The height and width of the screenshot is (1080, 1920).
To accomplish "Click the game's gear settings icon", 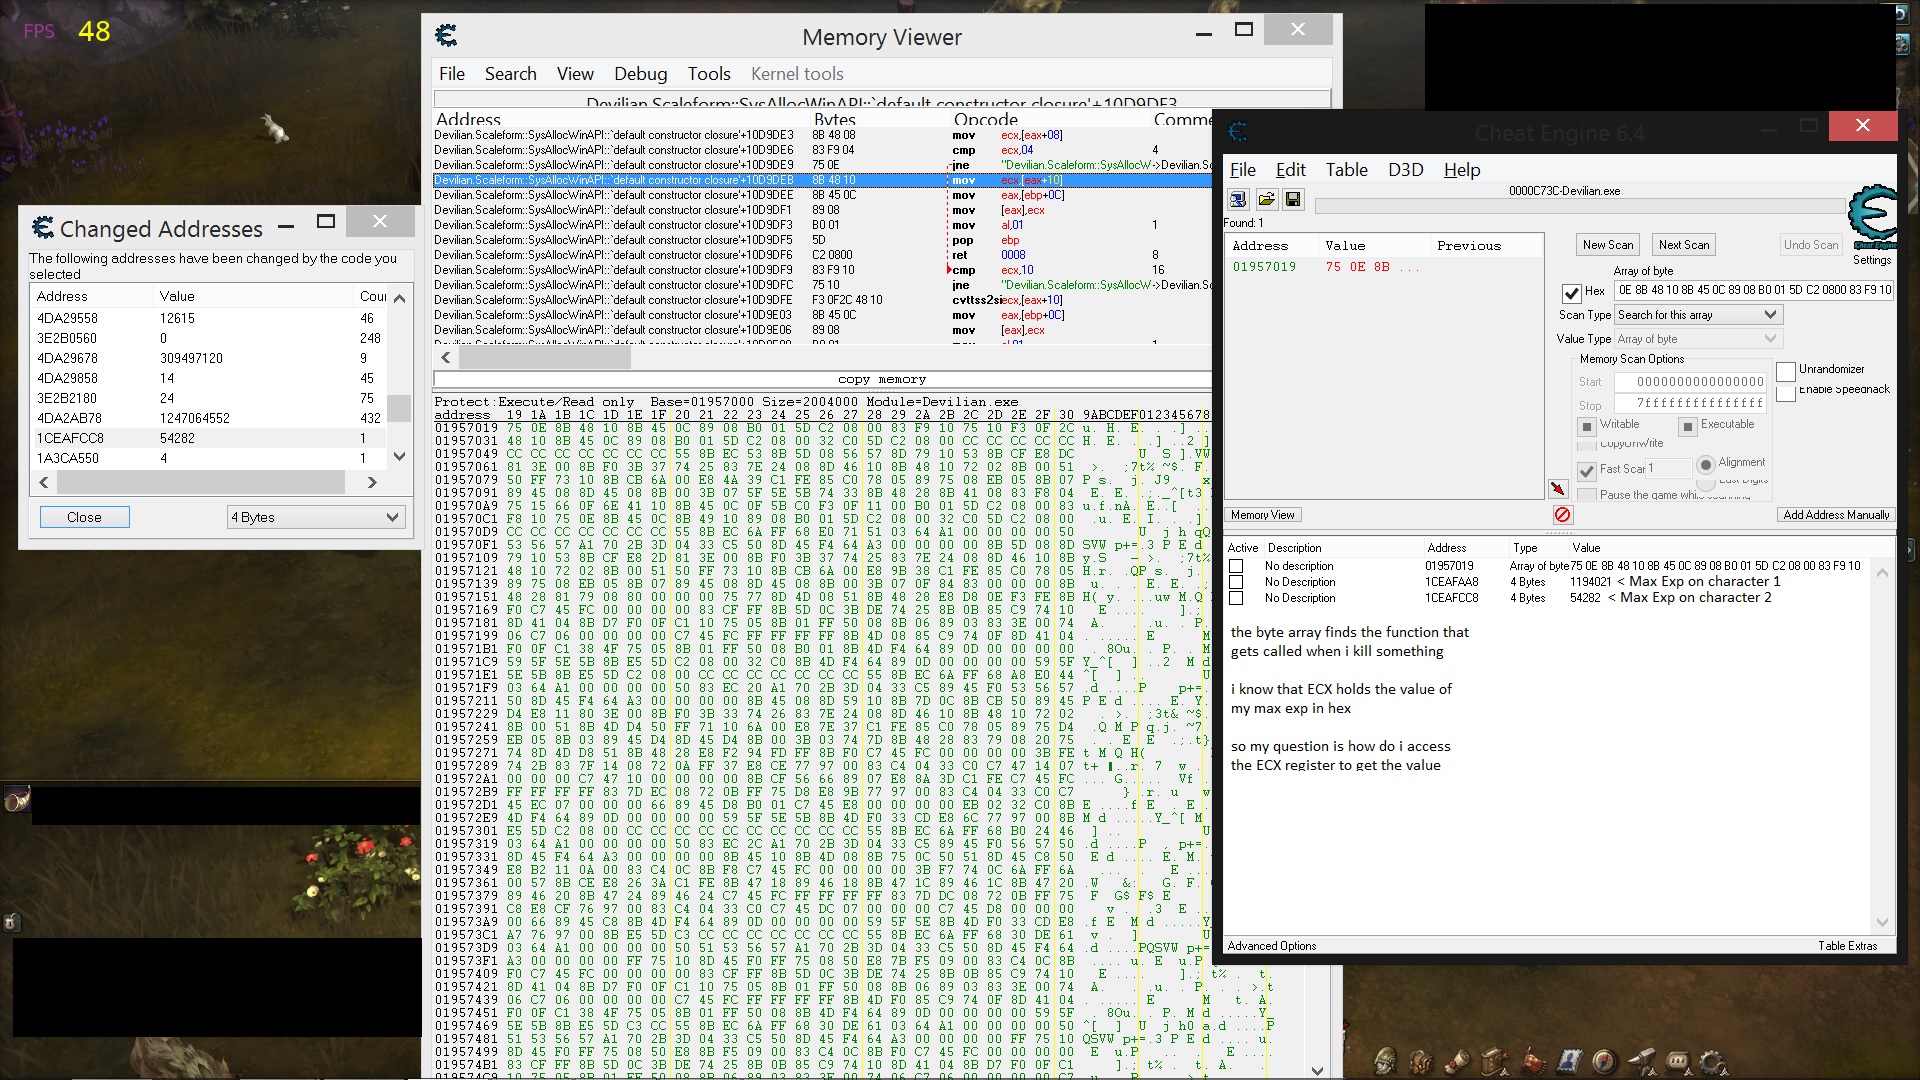I will tap(1713, 1061).
